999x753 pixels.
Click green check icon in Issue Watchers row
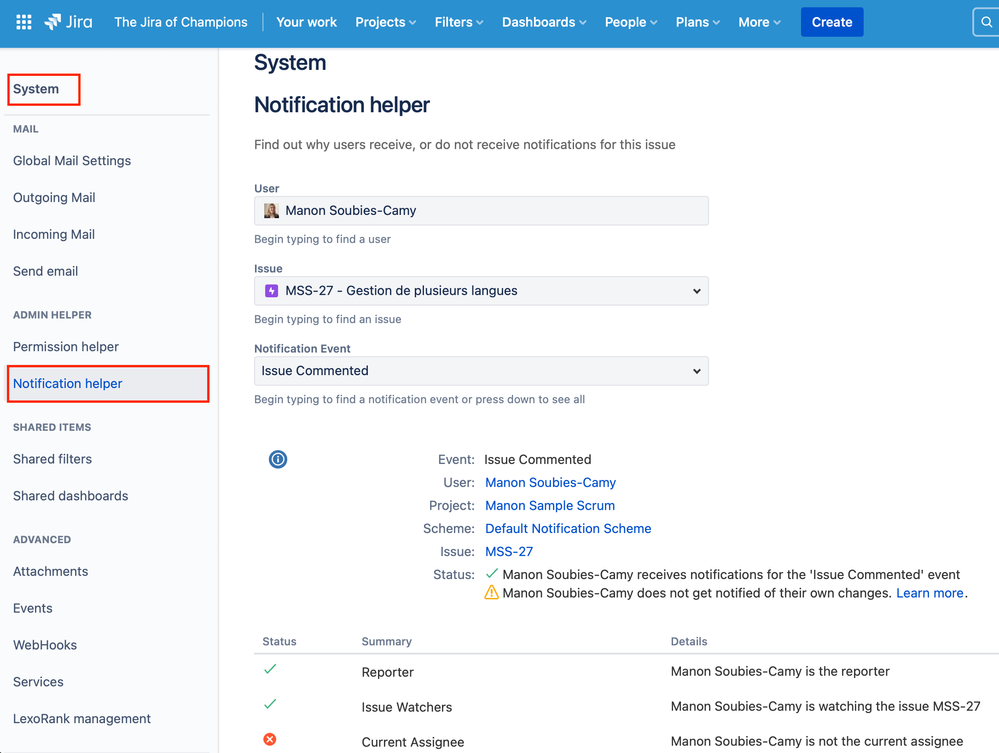coord(270,704)
